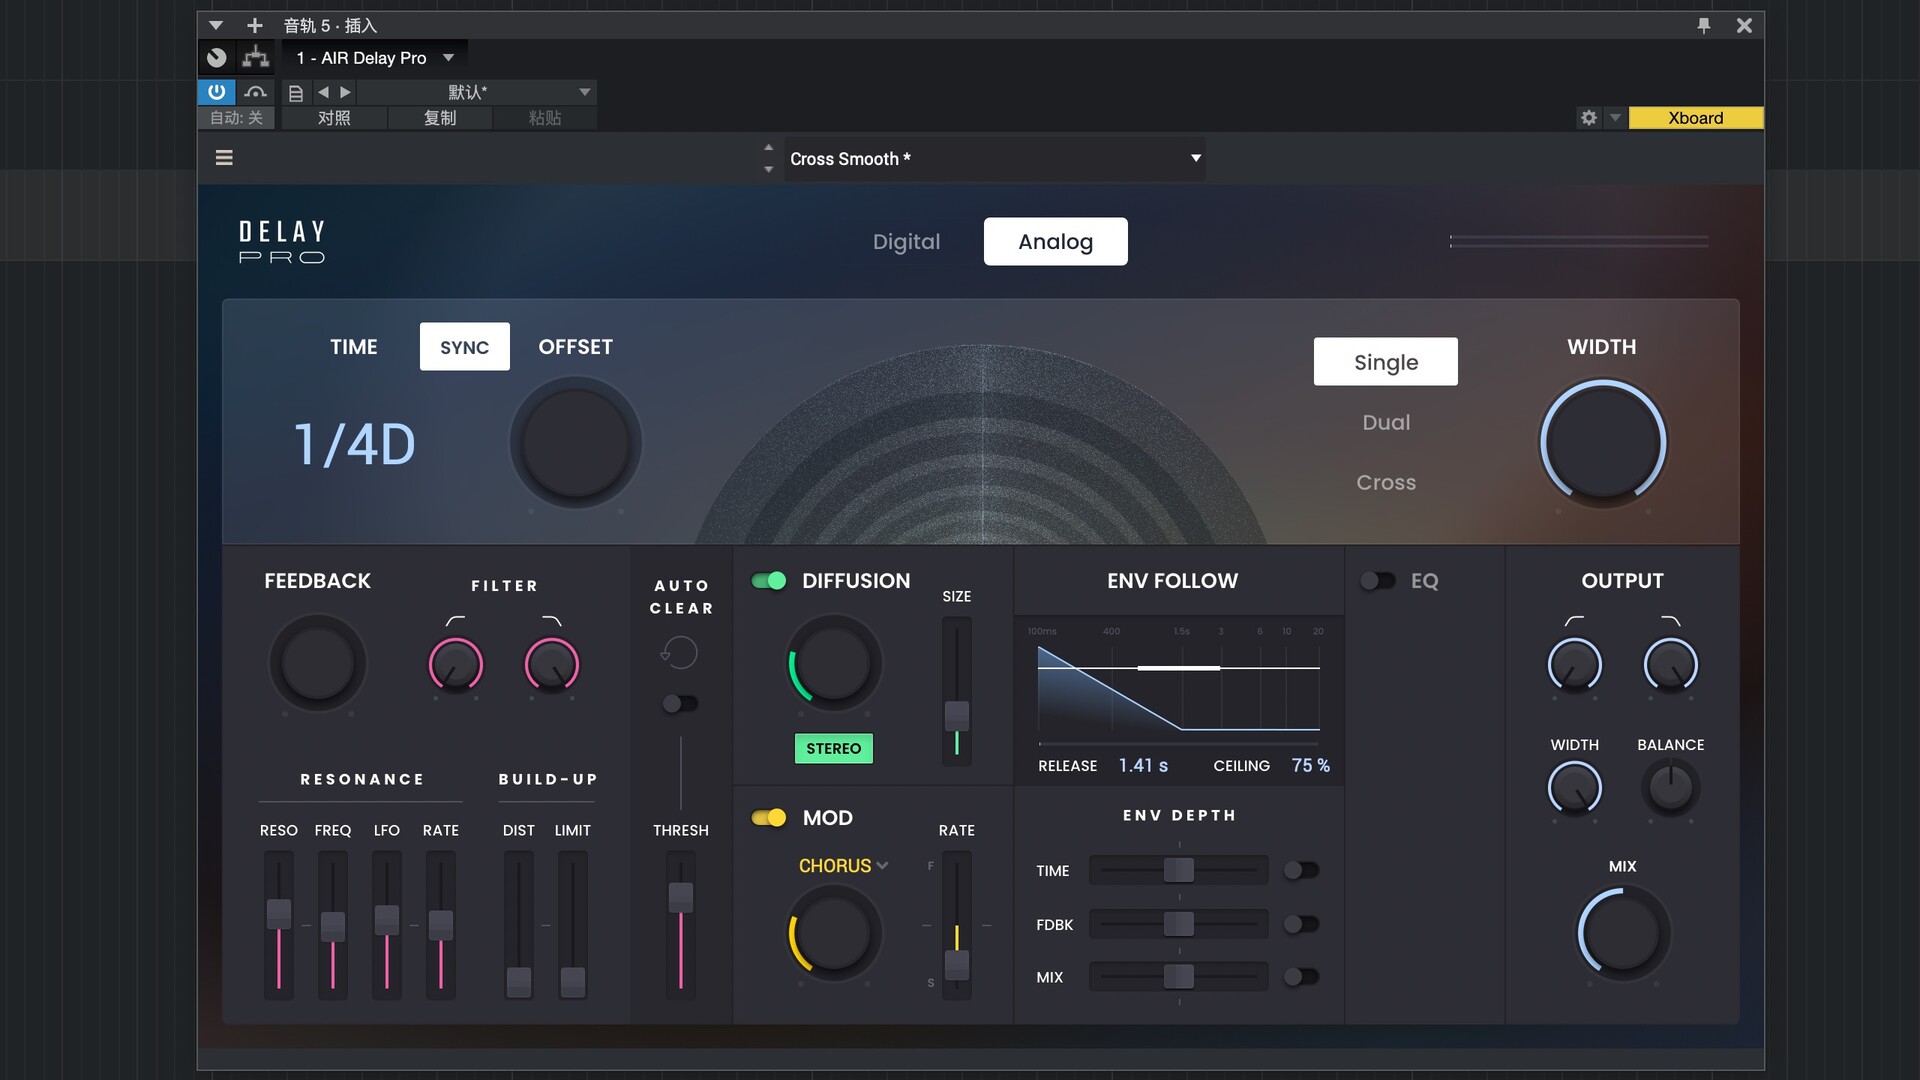This screenshot has width=1920, height=1080.
Task: Click the pin window icon
Action: (1704, 26)
